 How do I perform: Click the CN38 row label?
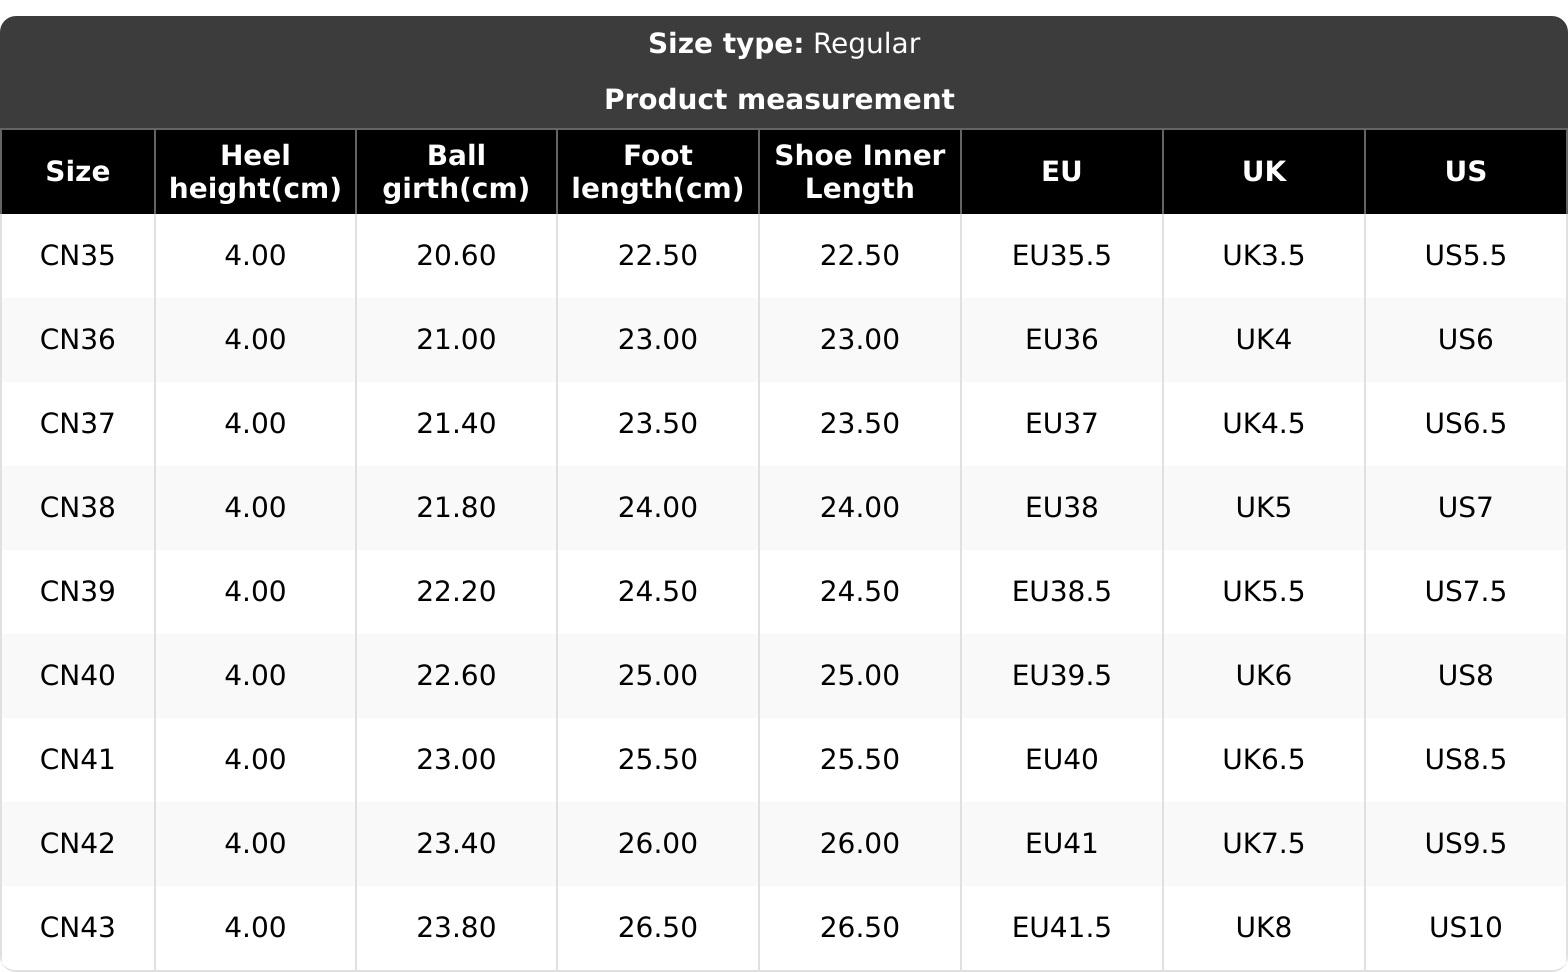[77, 508]
